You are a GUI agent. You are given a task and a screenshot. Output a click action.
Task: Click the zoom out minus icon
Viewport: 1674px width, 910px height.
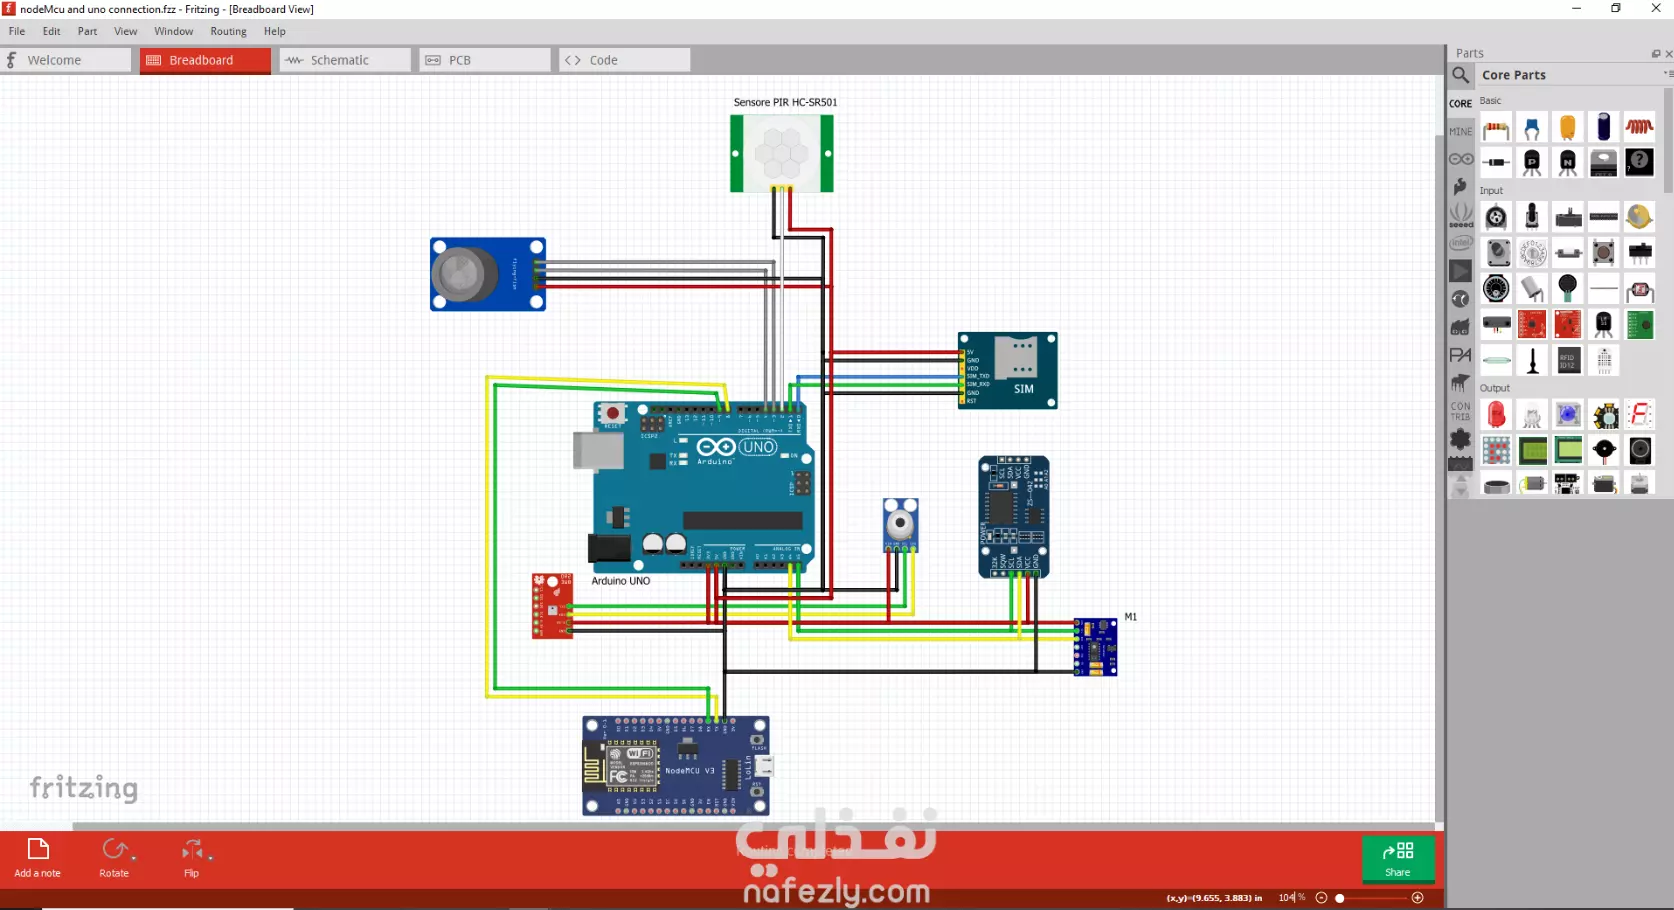[1321, 898]
